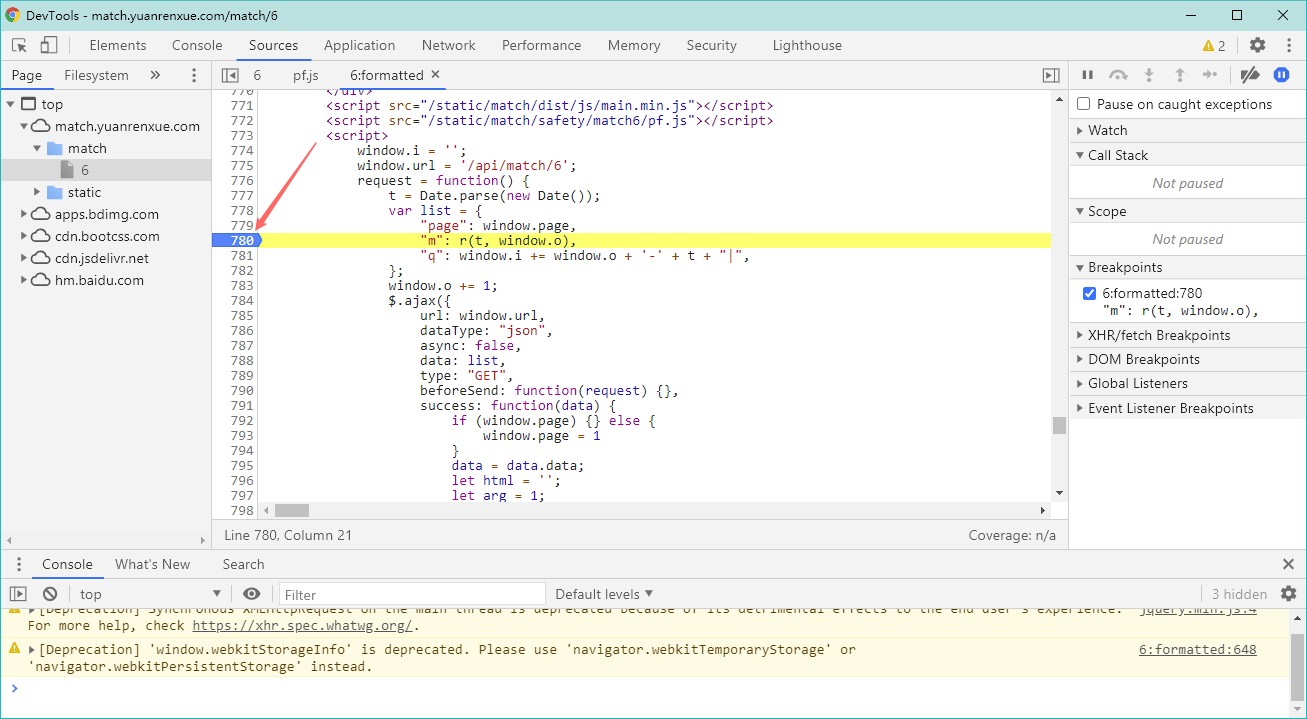
Task: Click the code editor horizontal scrollbar thumb
Action: pos(292,510)
